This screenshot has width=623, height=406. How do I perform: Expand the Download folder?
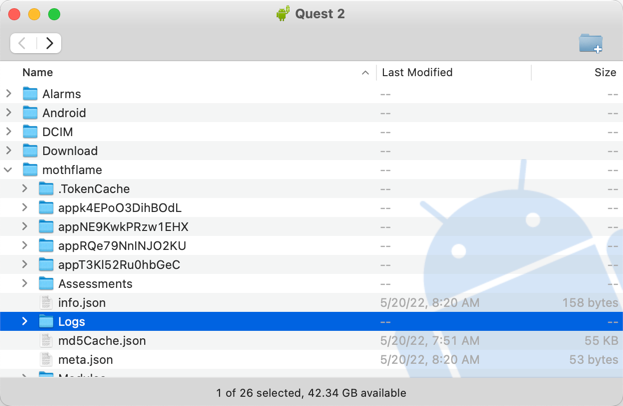pyautogui.click(x=8, y=151)
